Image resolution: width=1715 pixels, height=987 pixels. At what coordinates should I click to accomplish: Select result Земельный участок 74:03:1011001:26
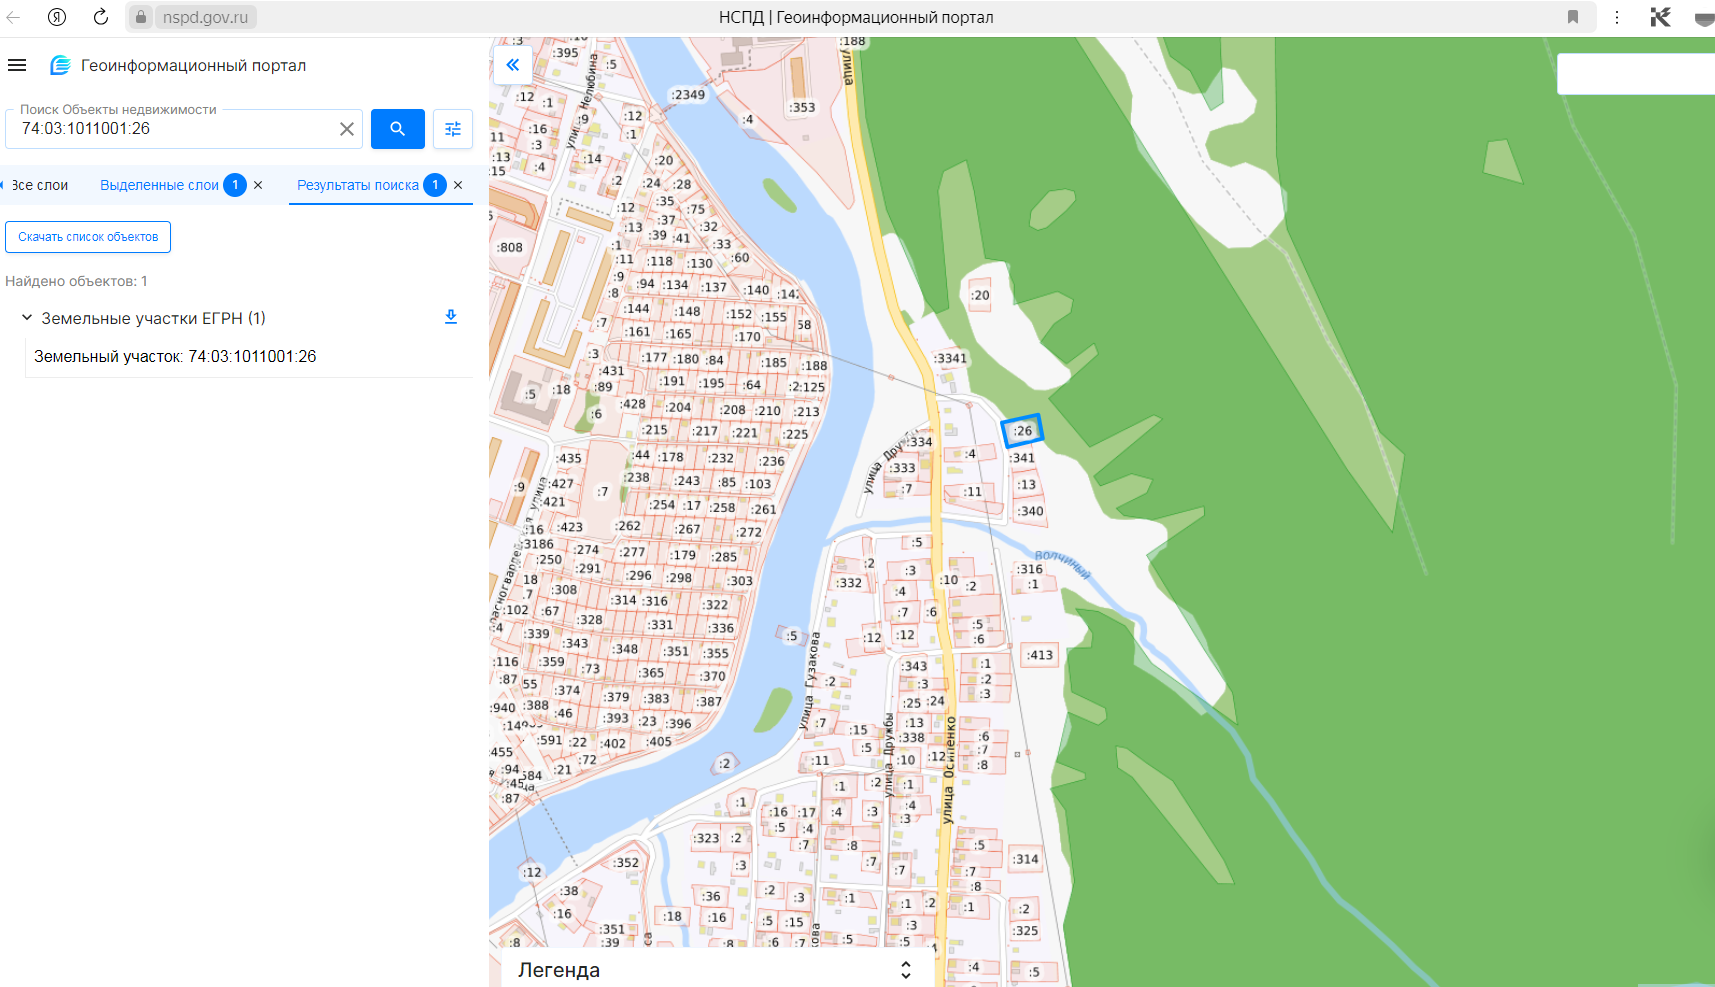pos(175,356)
